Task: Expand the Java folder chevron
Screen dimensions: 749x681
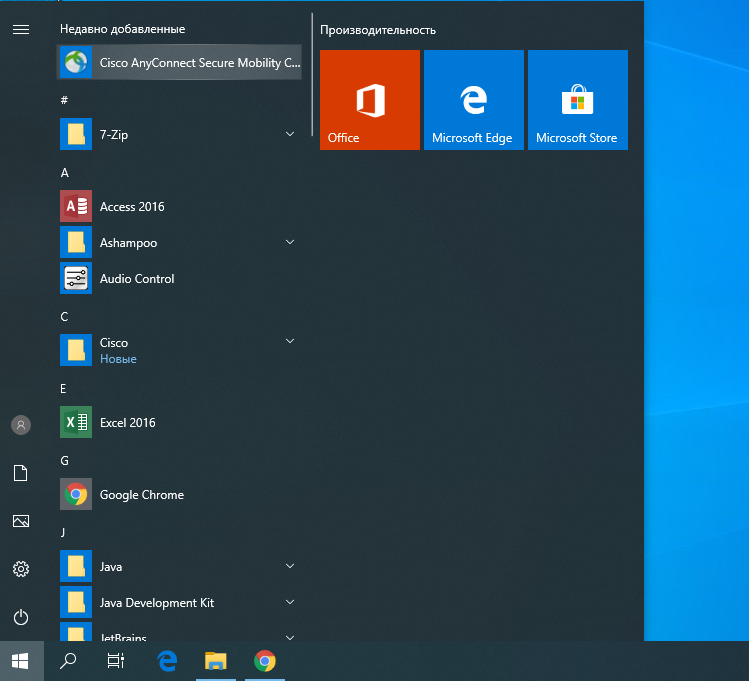Action: click(x=290, y=566)
